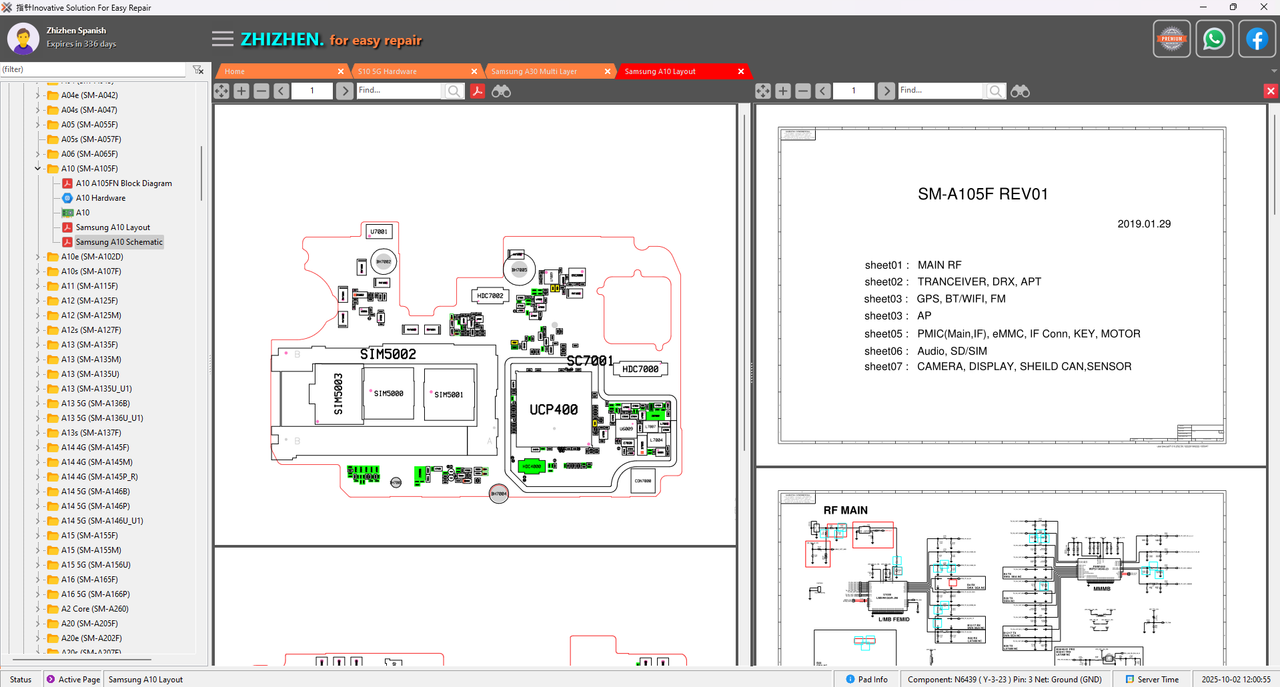Close the right viewer with the red X
The width and height of the screenshot is (1280, 687).
coord(1270,91)
